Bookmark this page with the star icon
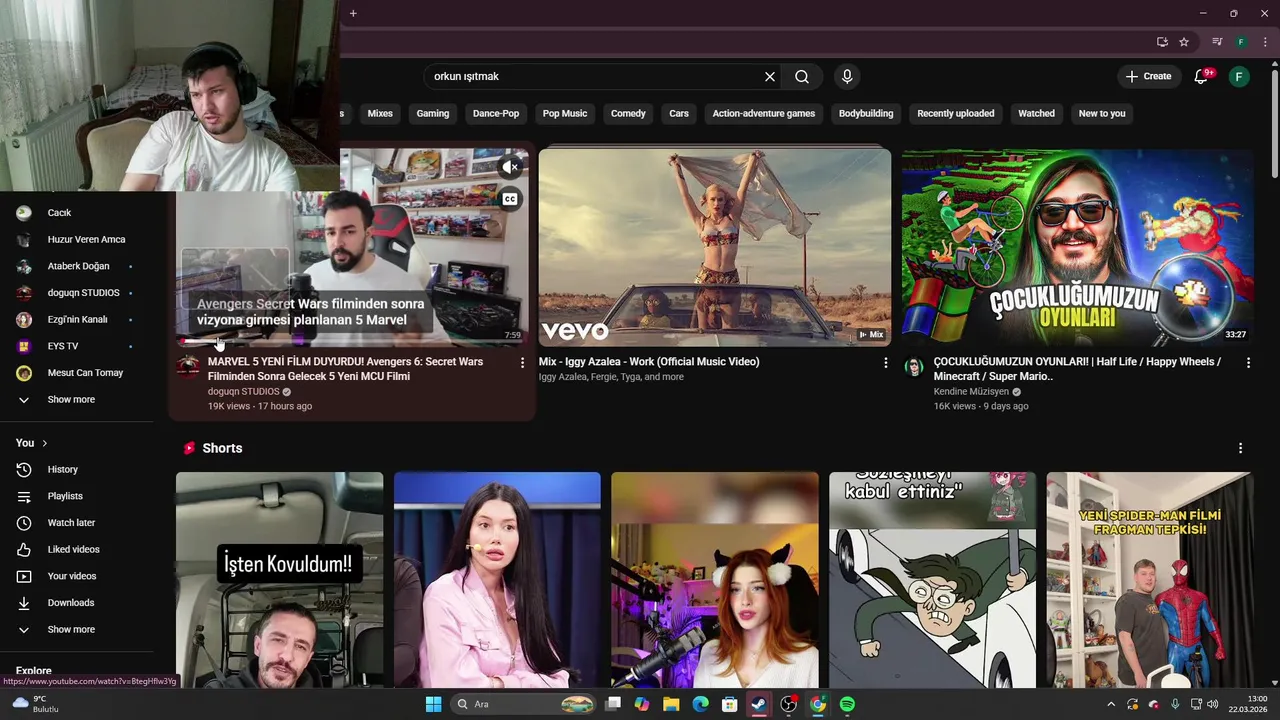The width and height of the screenshot is (1280, 720). pos(1184,42)
